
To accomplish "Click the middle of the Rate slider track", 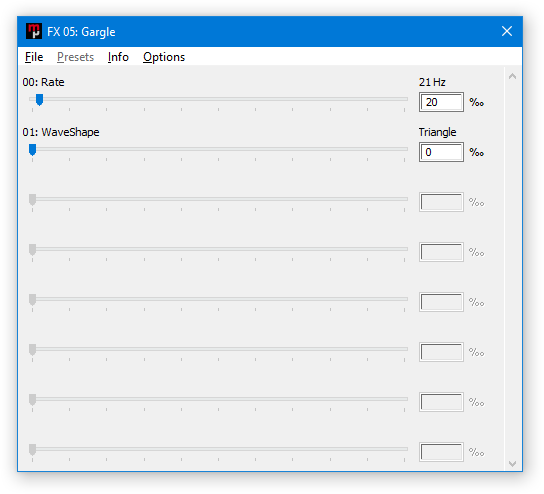I will (219, 99).
